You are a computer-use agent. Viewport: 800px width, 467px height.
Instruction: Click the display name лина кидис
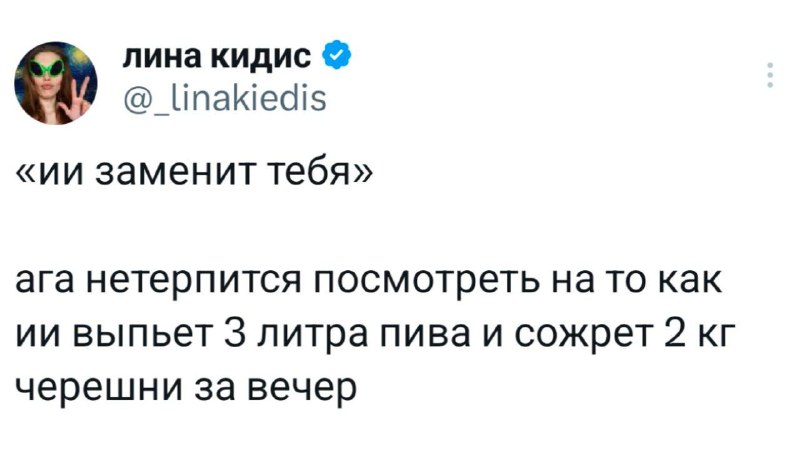(217, 56)
